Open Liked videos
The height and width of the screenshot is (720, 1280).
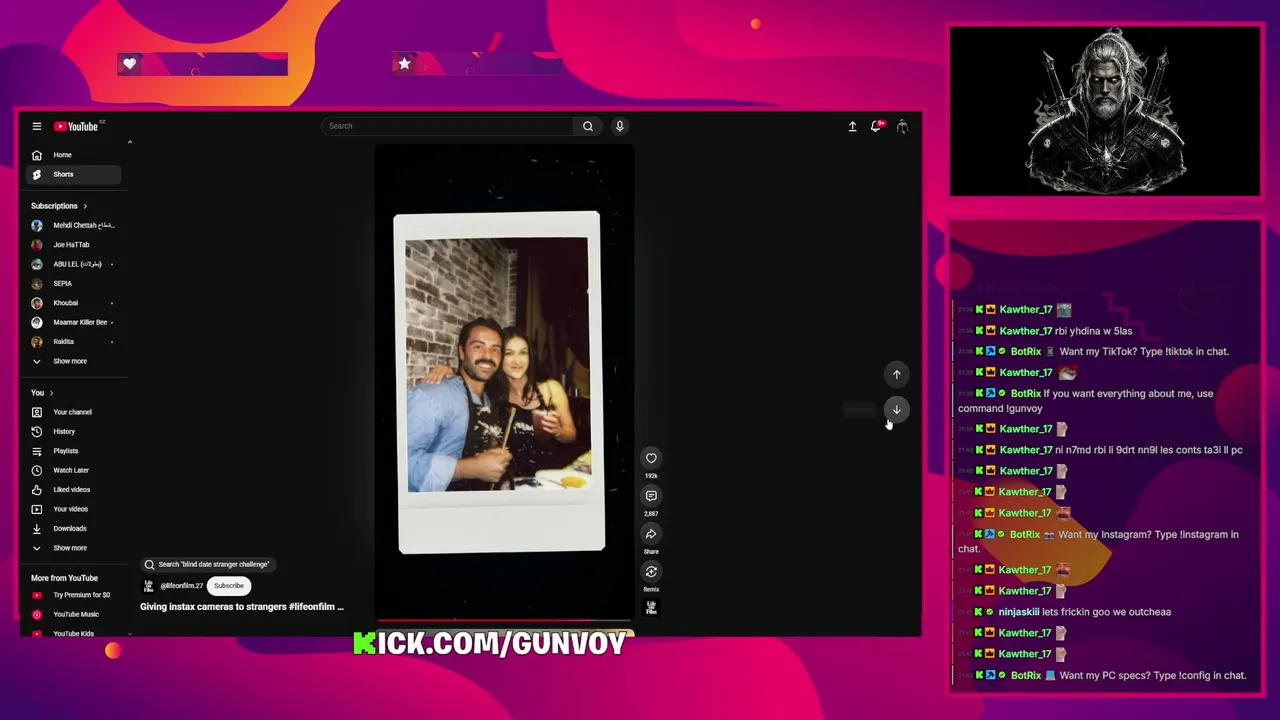[x=73, y=490]
